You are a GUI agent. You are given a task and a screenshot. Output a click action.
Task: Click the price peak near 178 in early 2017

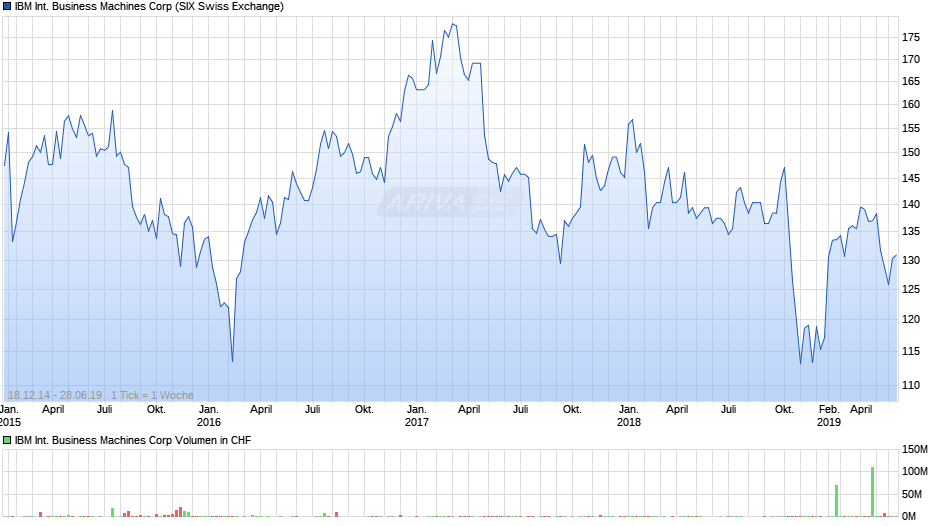[x=453, y=25]
